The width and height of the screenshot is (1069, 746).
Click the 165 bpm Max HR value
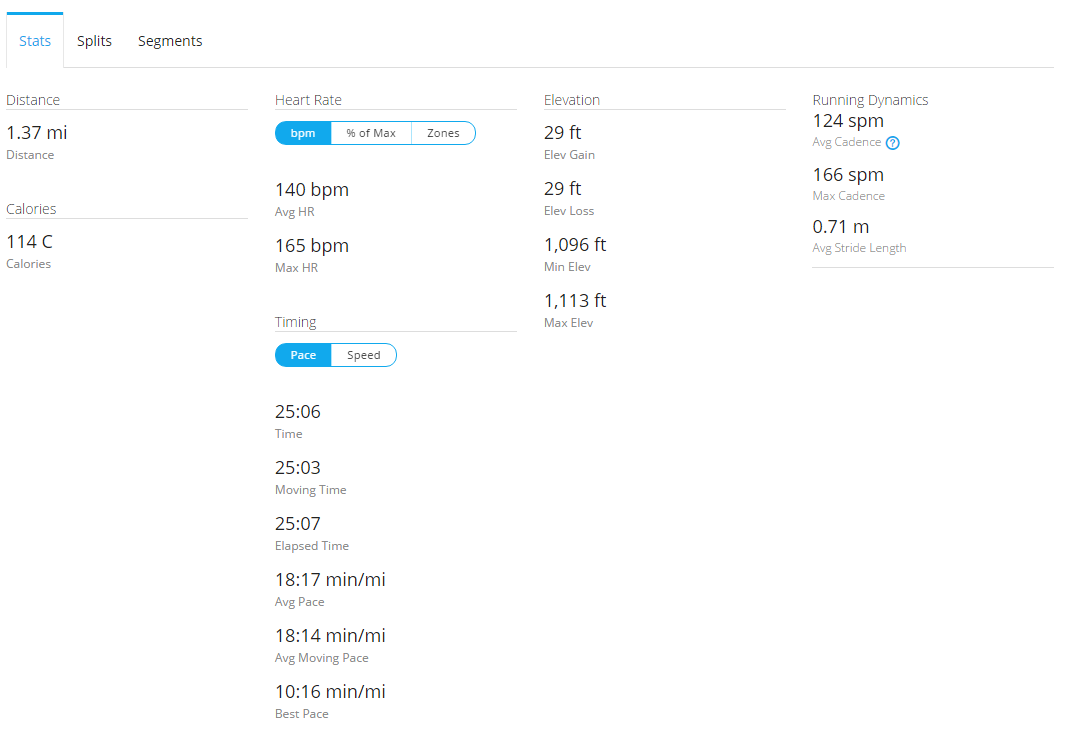pos(312,245)
